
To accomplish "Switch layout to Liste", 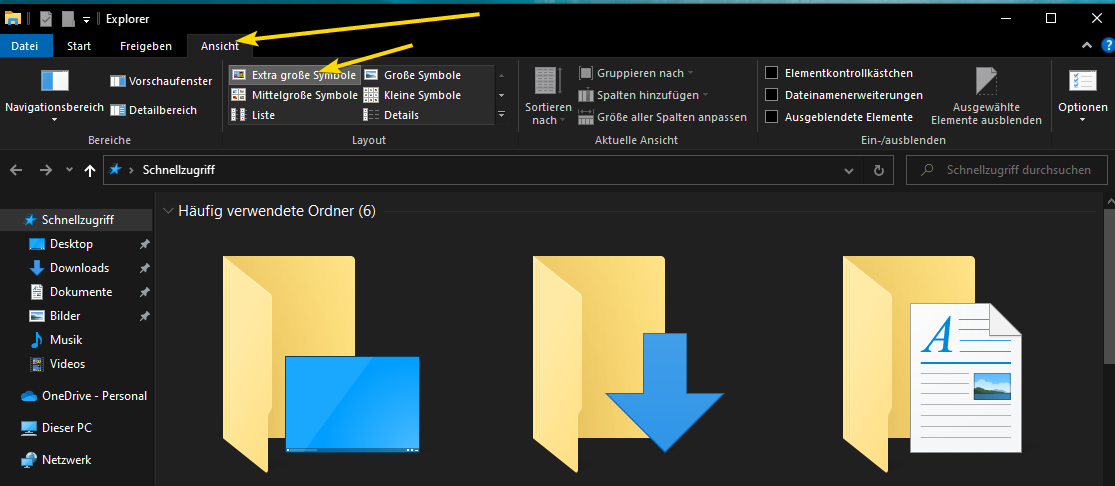I will point(254,115).
